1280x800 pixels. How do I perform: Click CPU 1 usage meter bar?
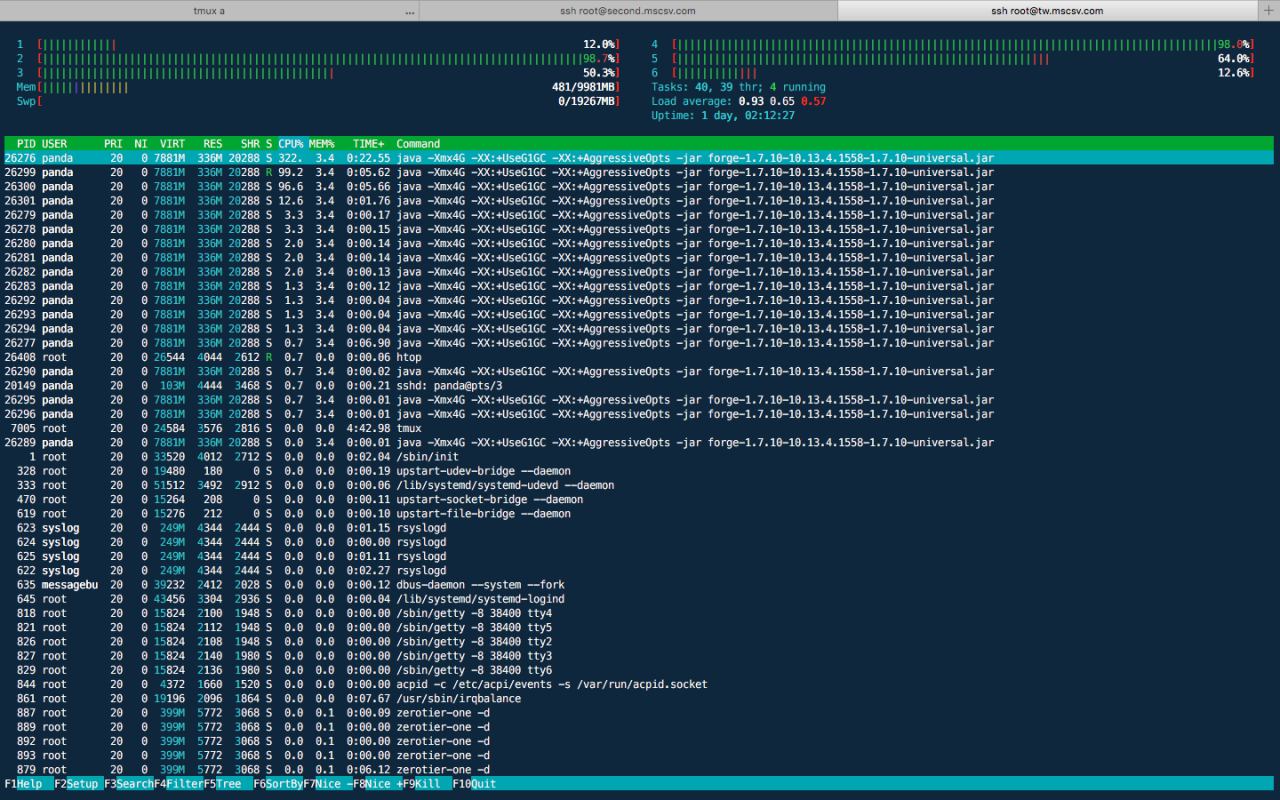pyautogui.click(x=318, y=45)
